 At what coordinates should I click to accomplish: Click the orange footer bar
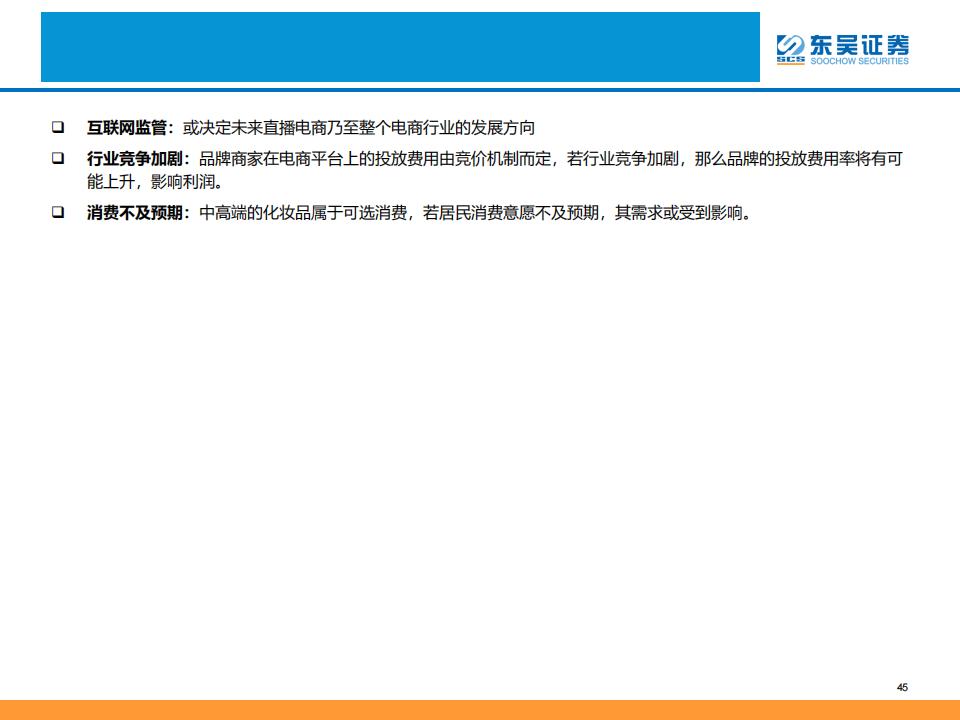click(x=480, y=709)
